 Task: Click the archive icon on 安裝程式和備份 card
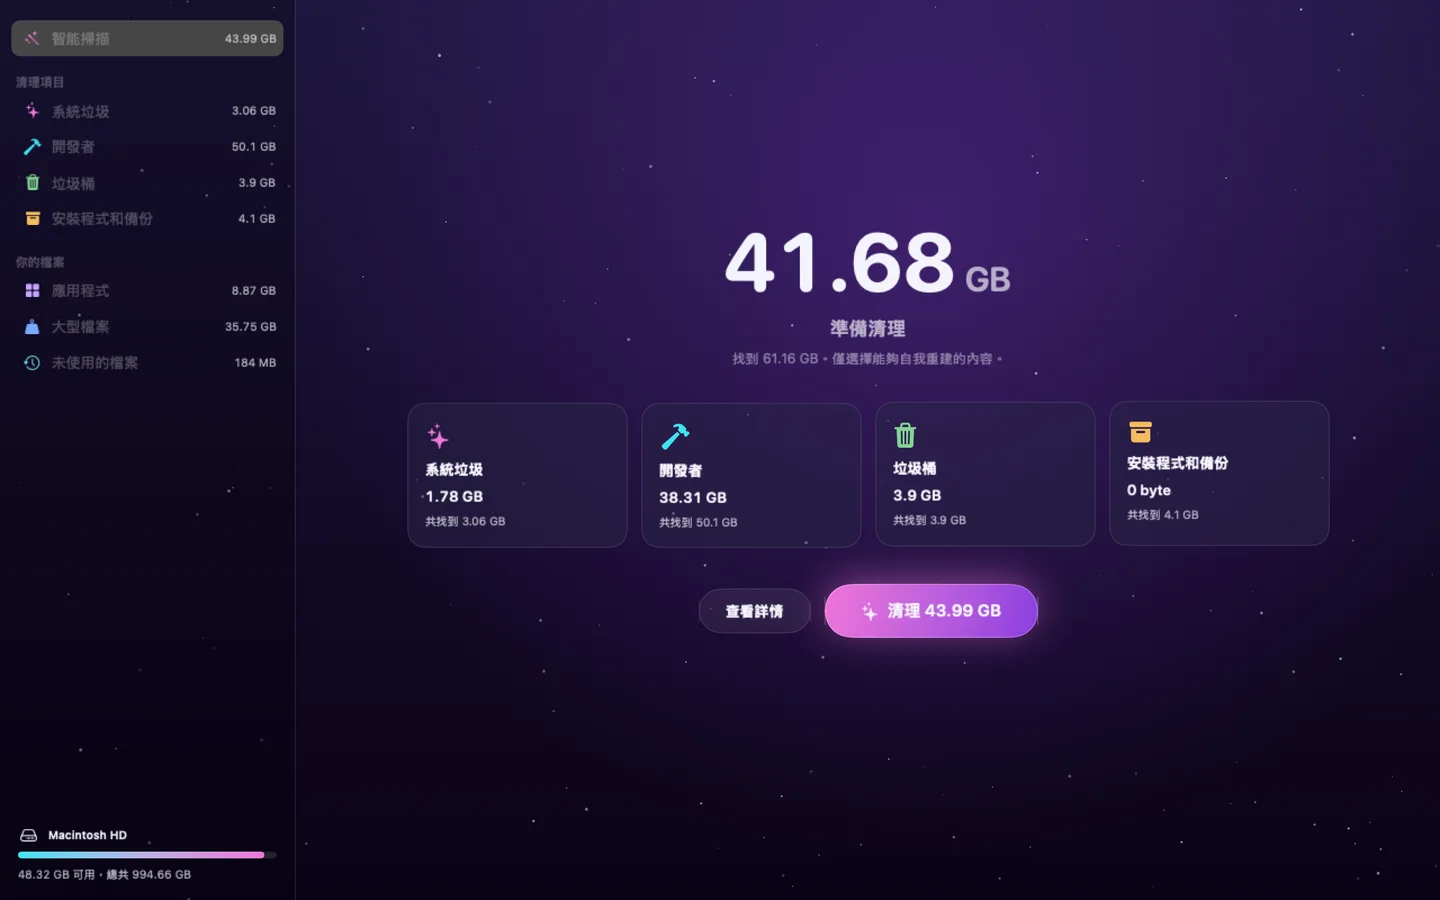(x=1140, y=431)
